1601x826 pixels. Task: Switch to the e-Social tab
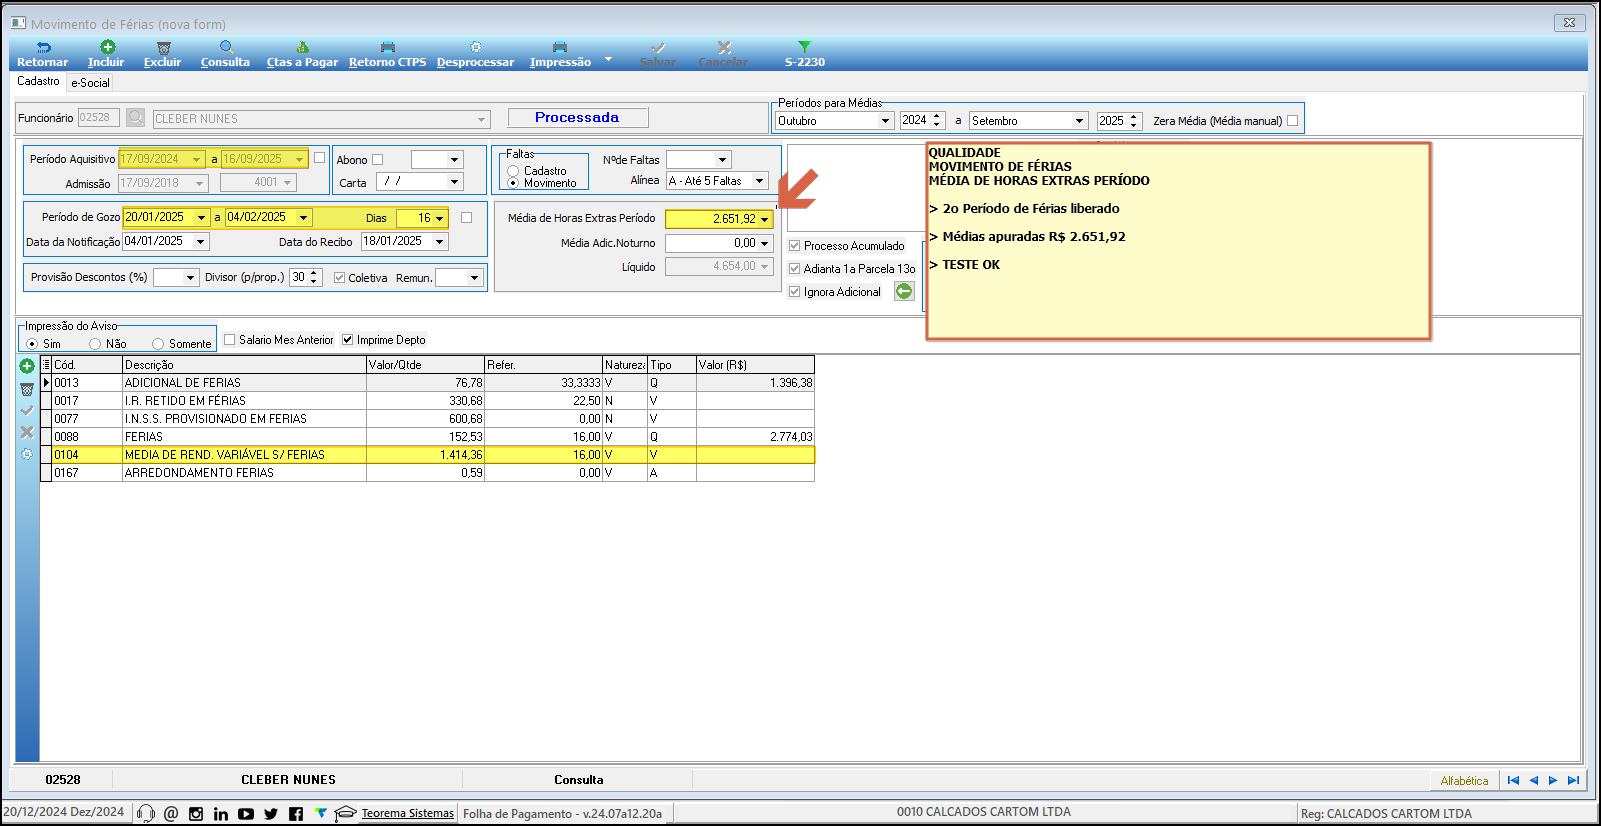[x=90, y=83]
